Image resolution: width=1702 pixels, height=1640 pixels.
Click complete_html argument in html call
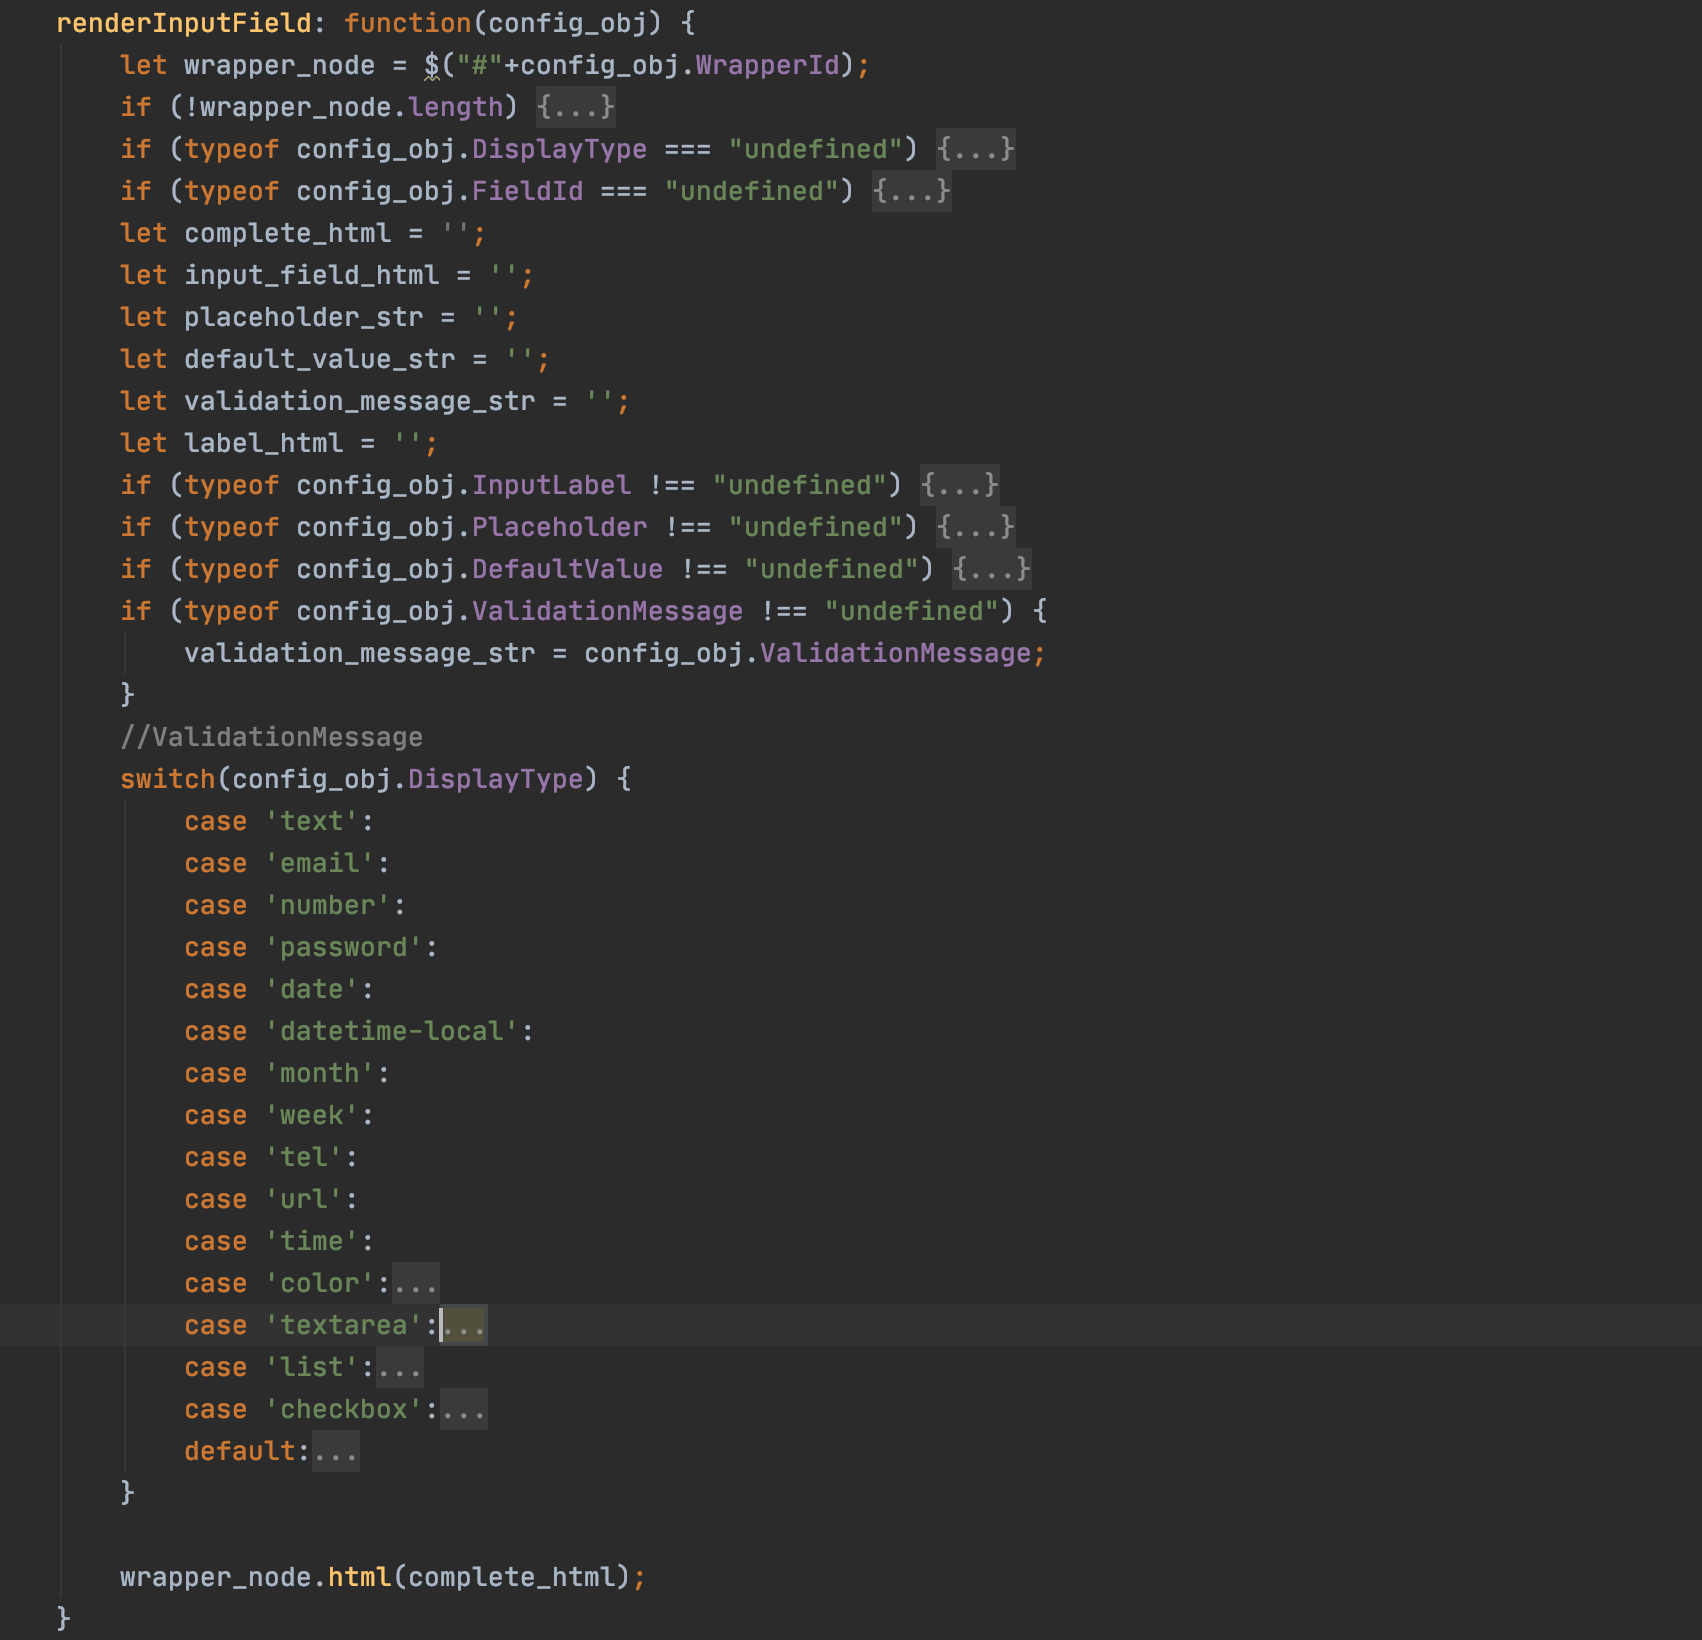(x=511, y=1577)
